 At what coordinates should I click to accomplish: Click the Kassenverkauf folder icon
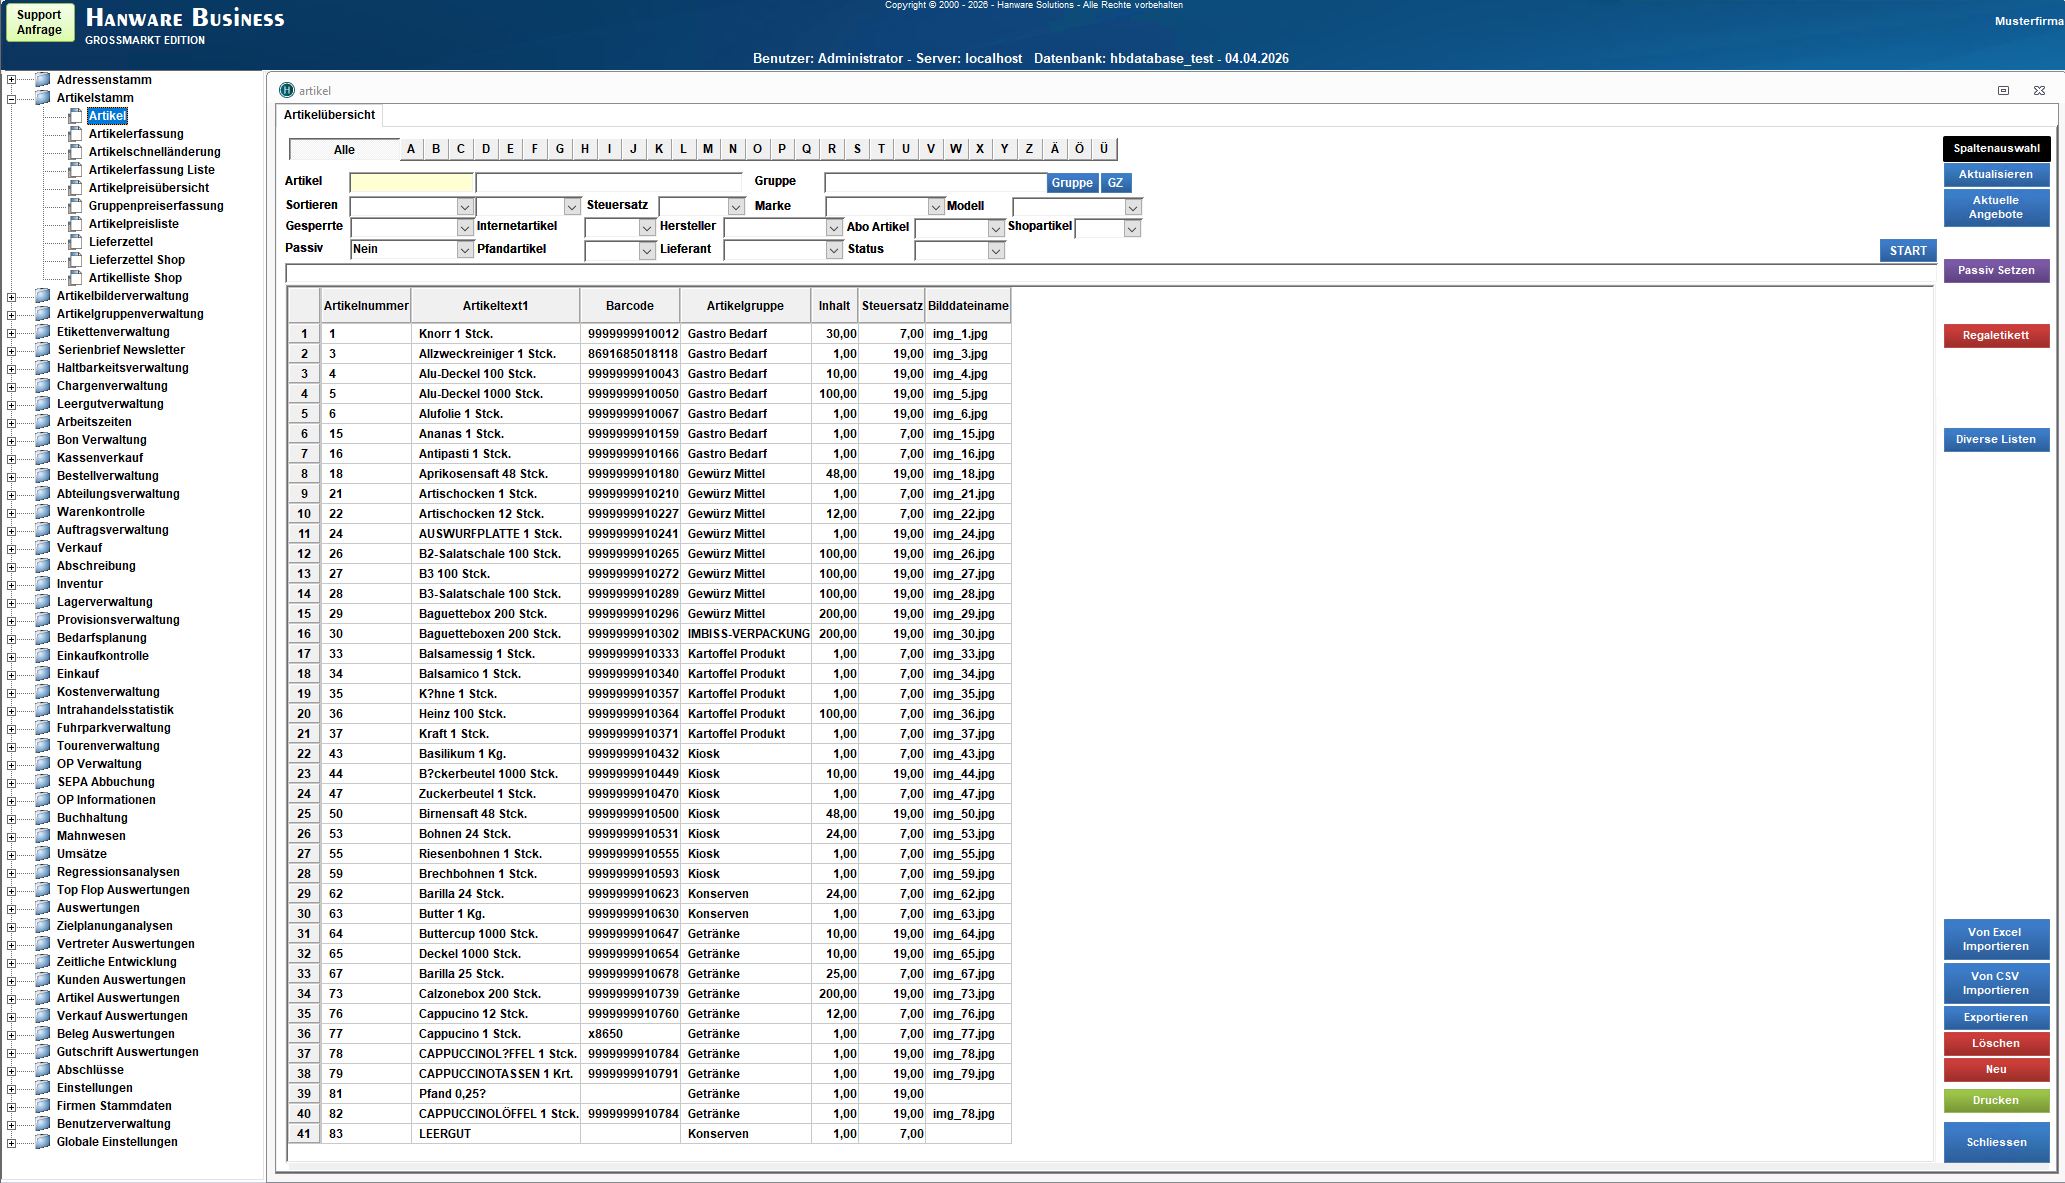(42, 458)
